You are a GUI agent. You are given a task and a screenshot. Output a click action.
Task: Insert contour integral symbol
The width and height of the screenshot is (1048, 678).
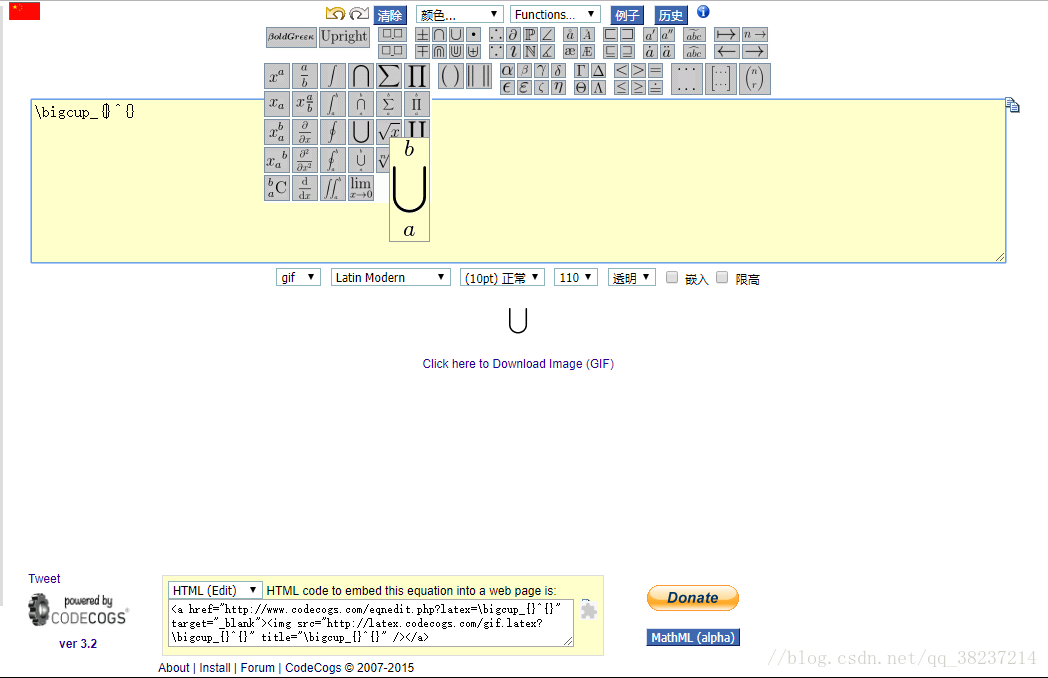click(x=333, y=132)
